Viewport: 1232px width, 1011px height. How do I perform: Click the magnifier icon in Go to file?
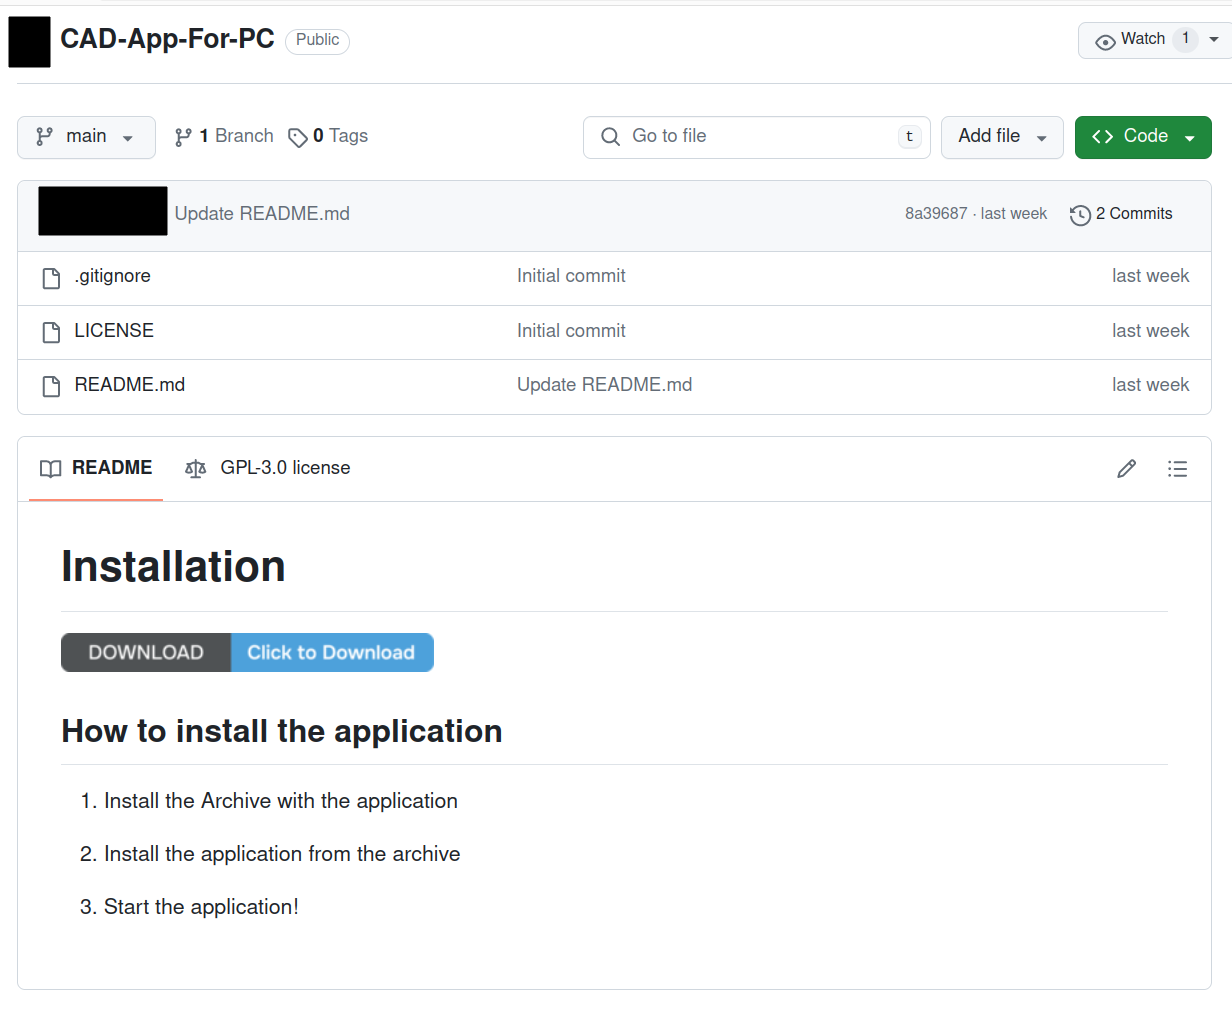(x=610, y=136)
